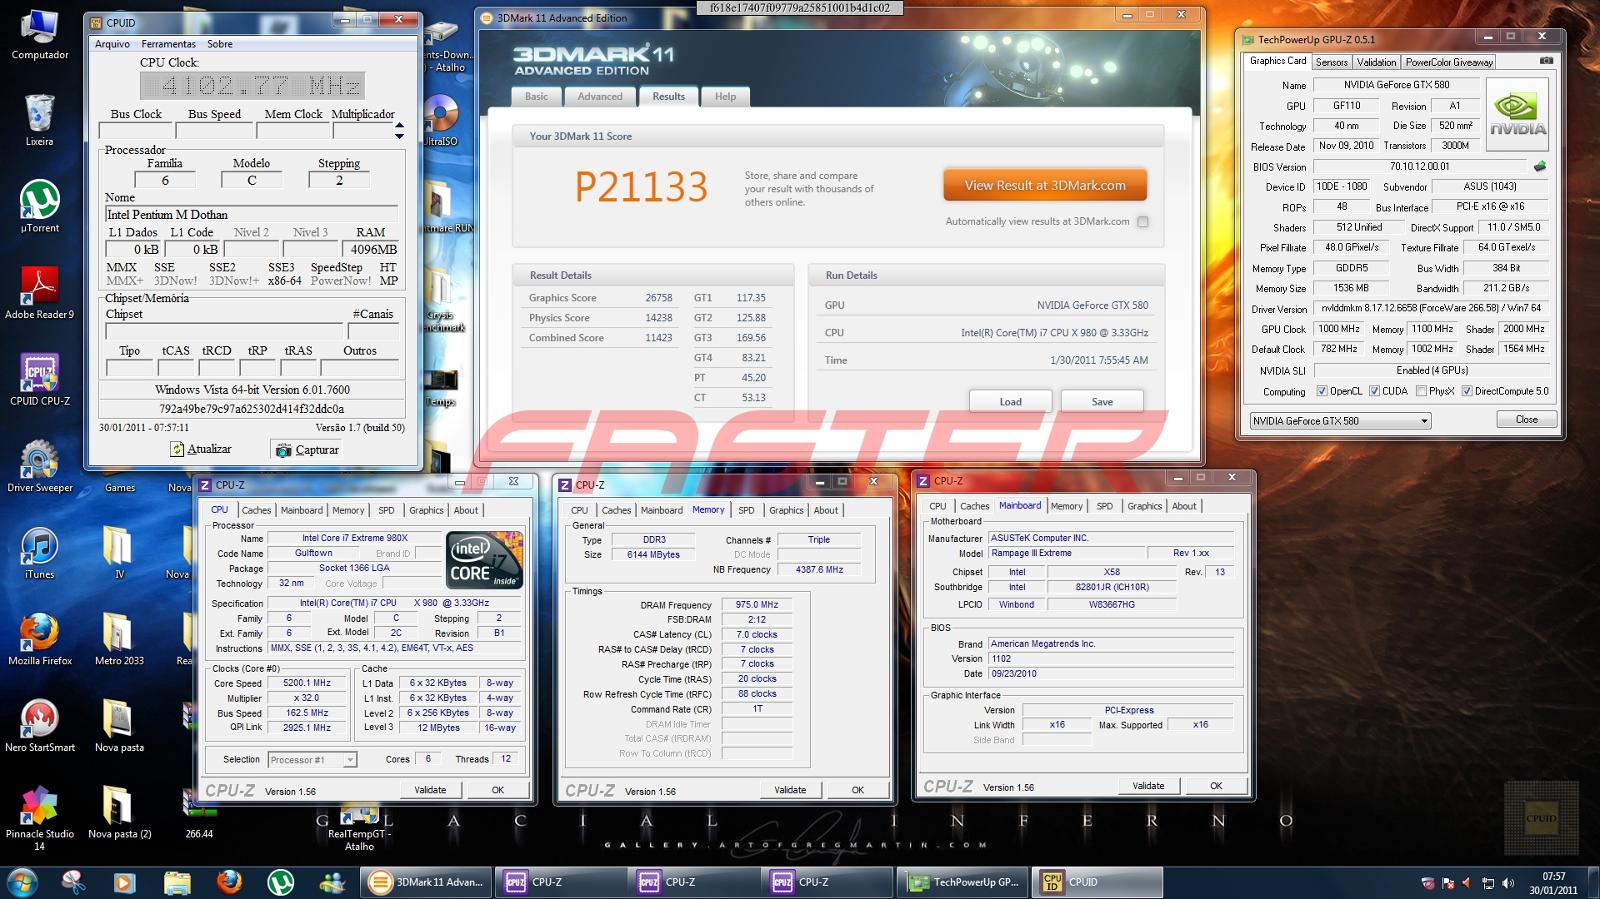Click Validate in CPU-Z Mainboard window
This screenshot has width=1600, height=899.
click(x=1148, y=786)
